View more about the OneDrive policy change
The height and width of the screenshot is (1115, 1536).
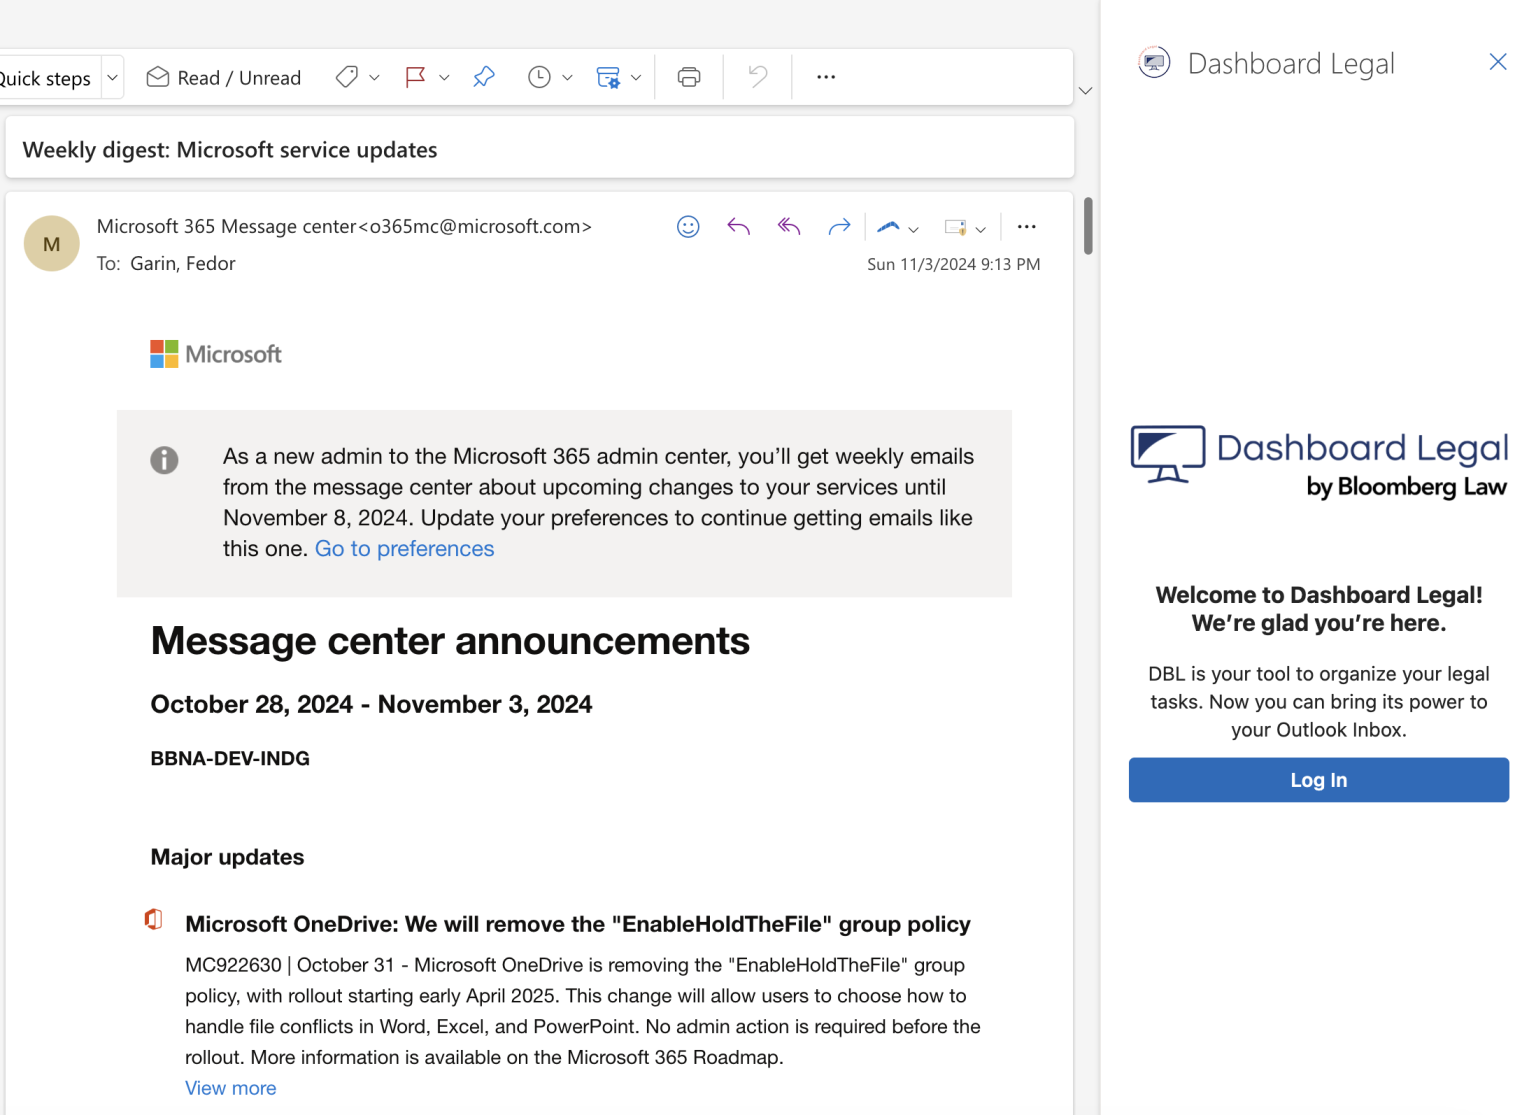click(x=230, y=1088)
